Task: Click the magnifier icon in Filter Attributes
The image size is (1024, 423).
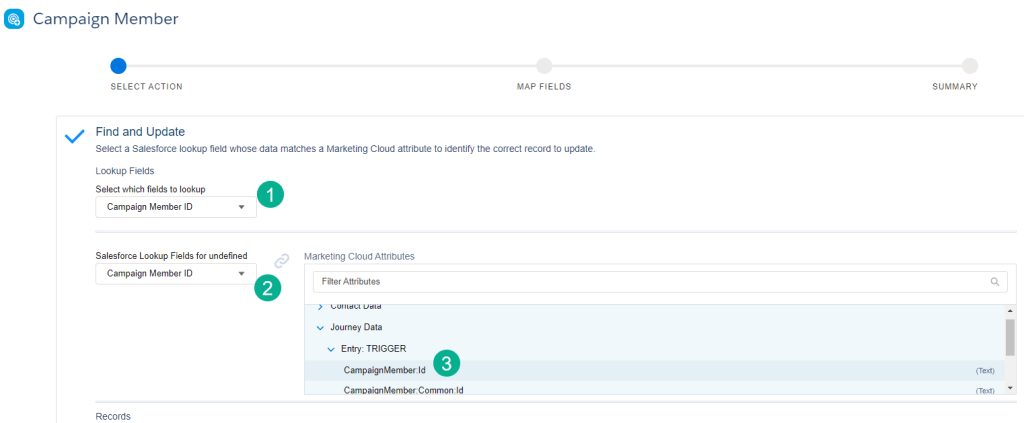Action: [995, 282]
